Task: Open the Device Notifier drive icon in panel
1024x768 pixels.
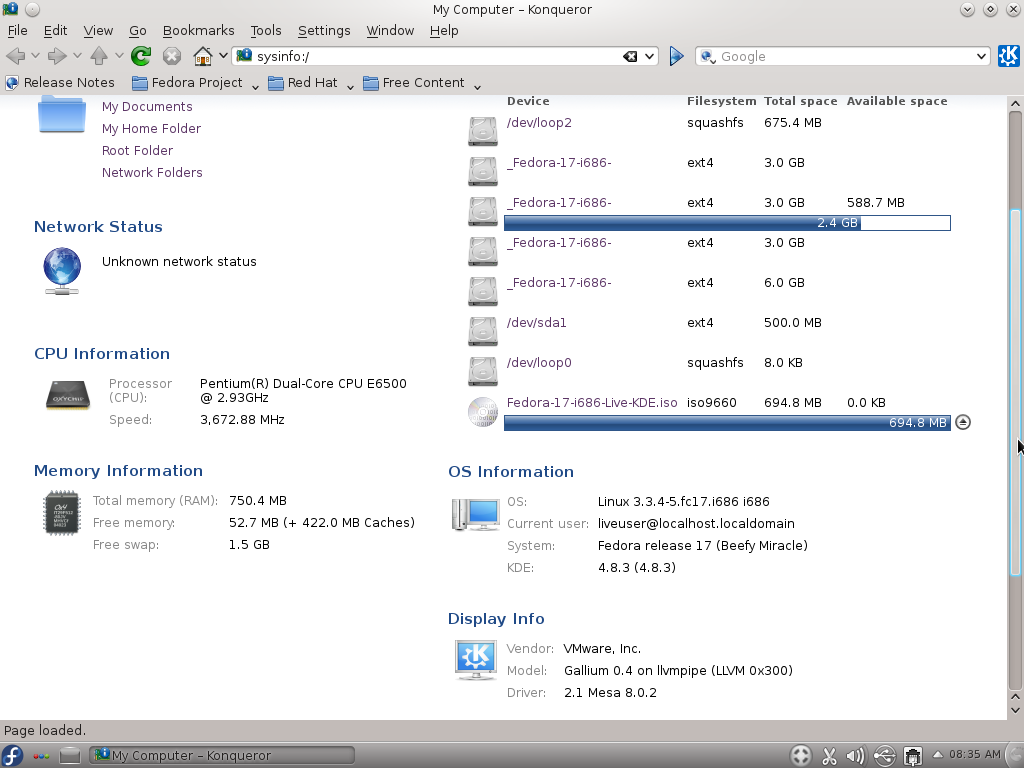Action: point(70,756)
